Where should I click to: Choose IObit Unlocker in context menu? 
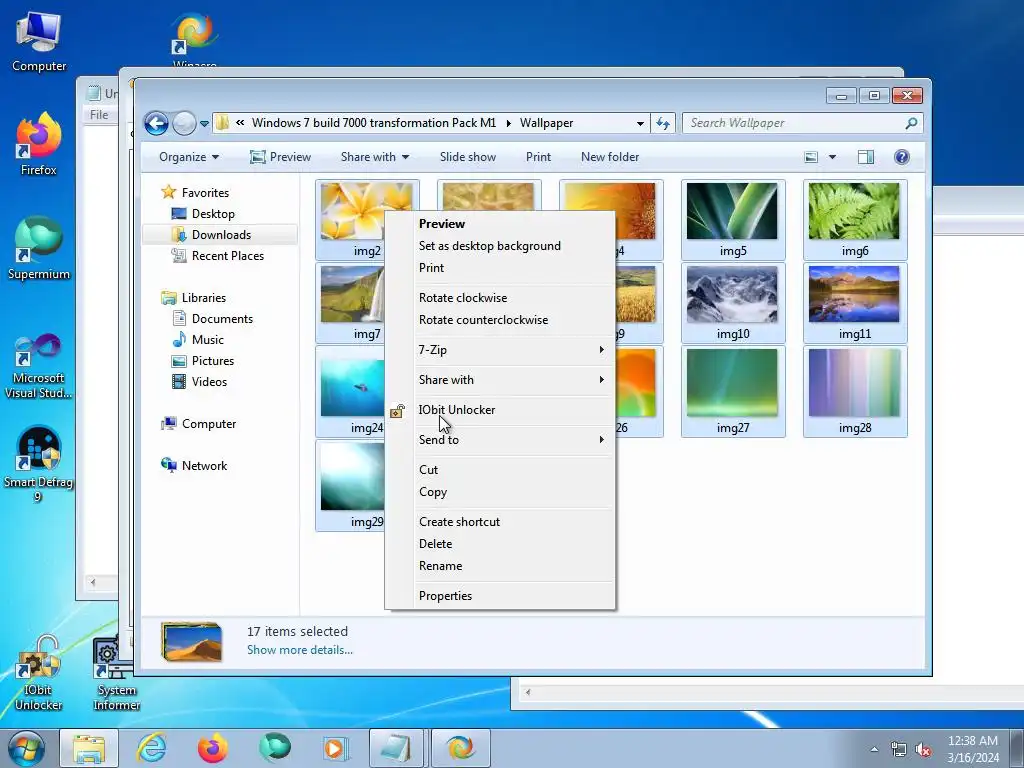500,410
